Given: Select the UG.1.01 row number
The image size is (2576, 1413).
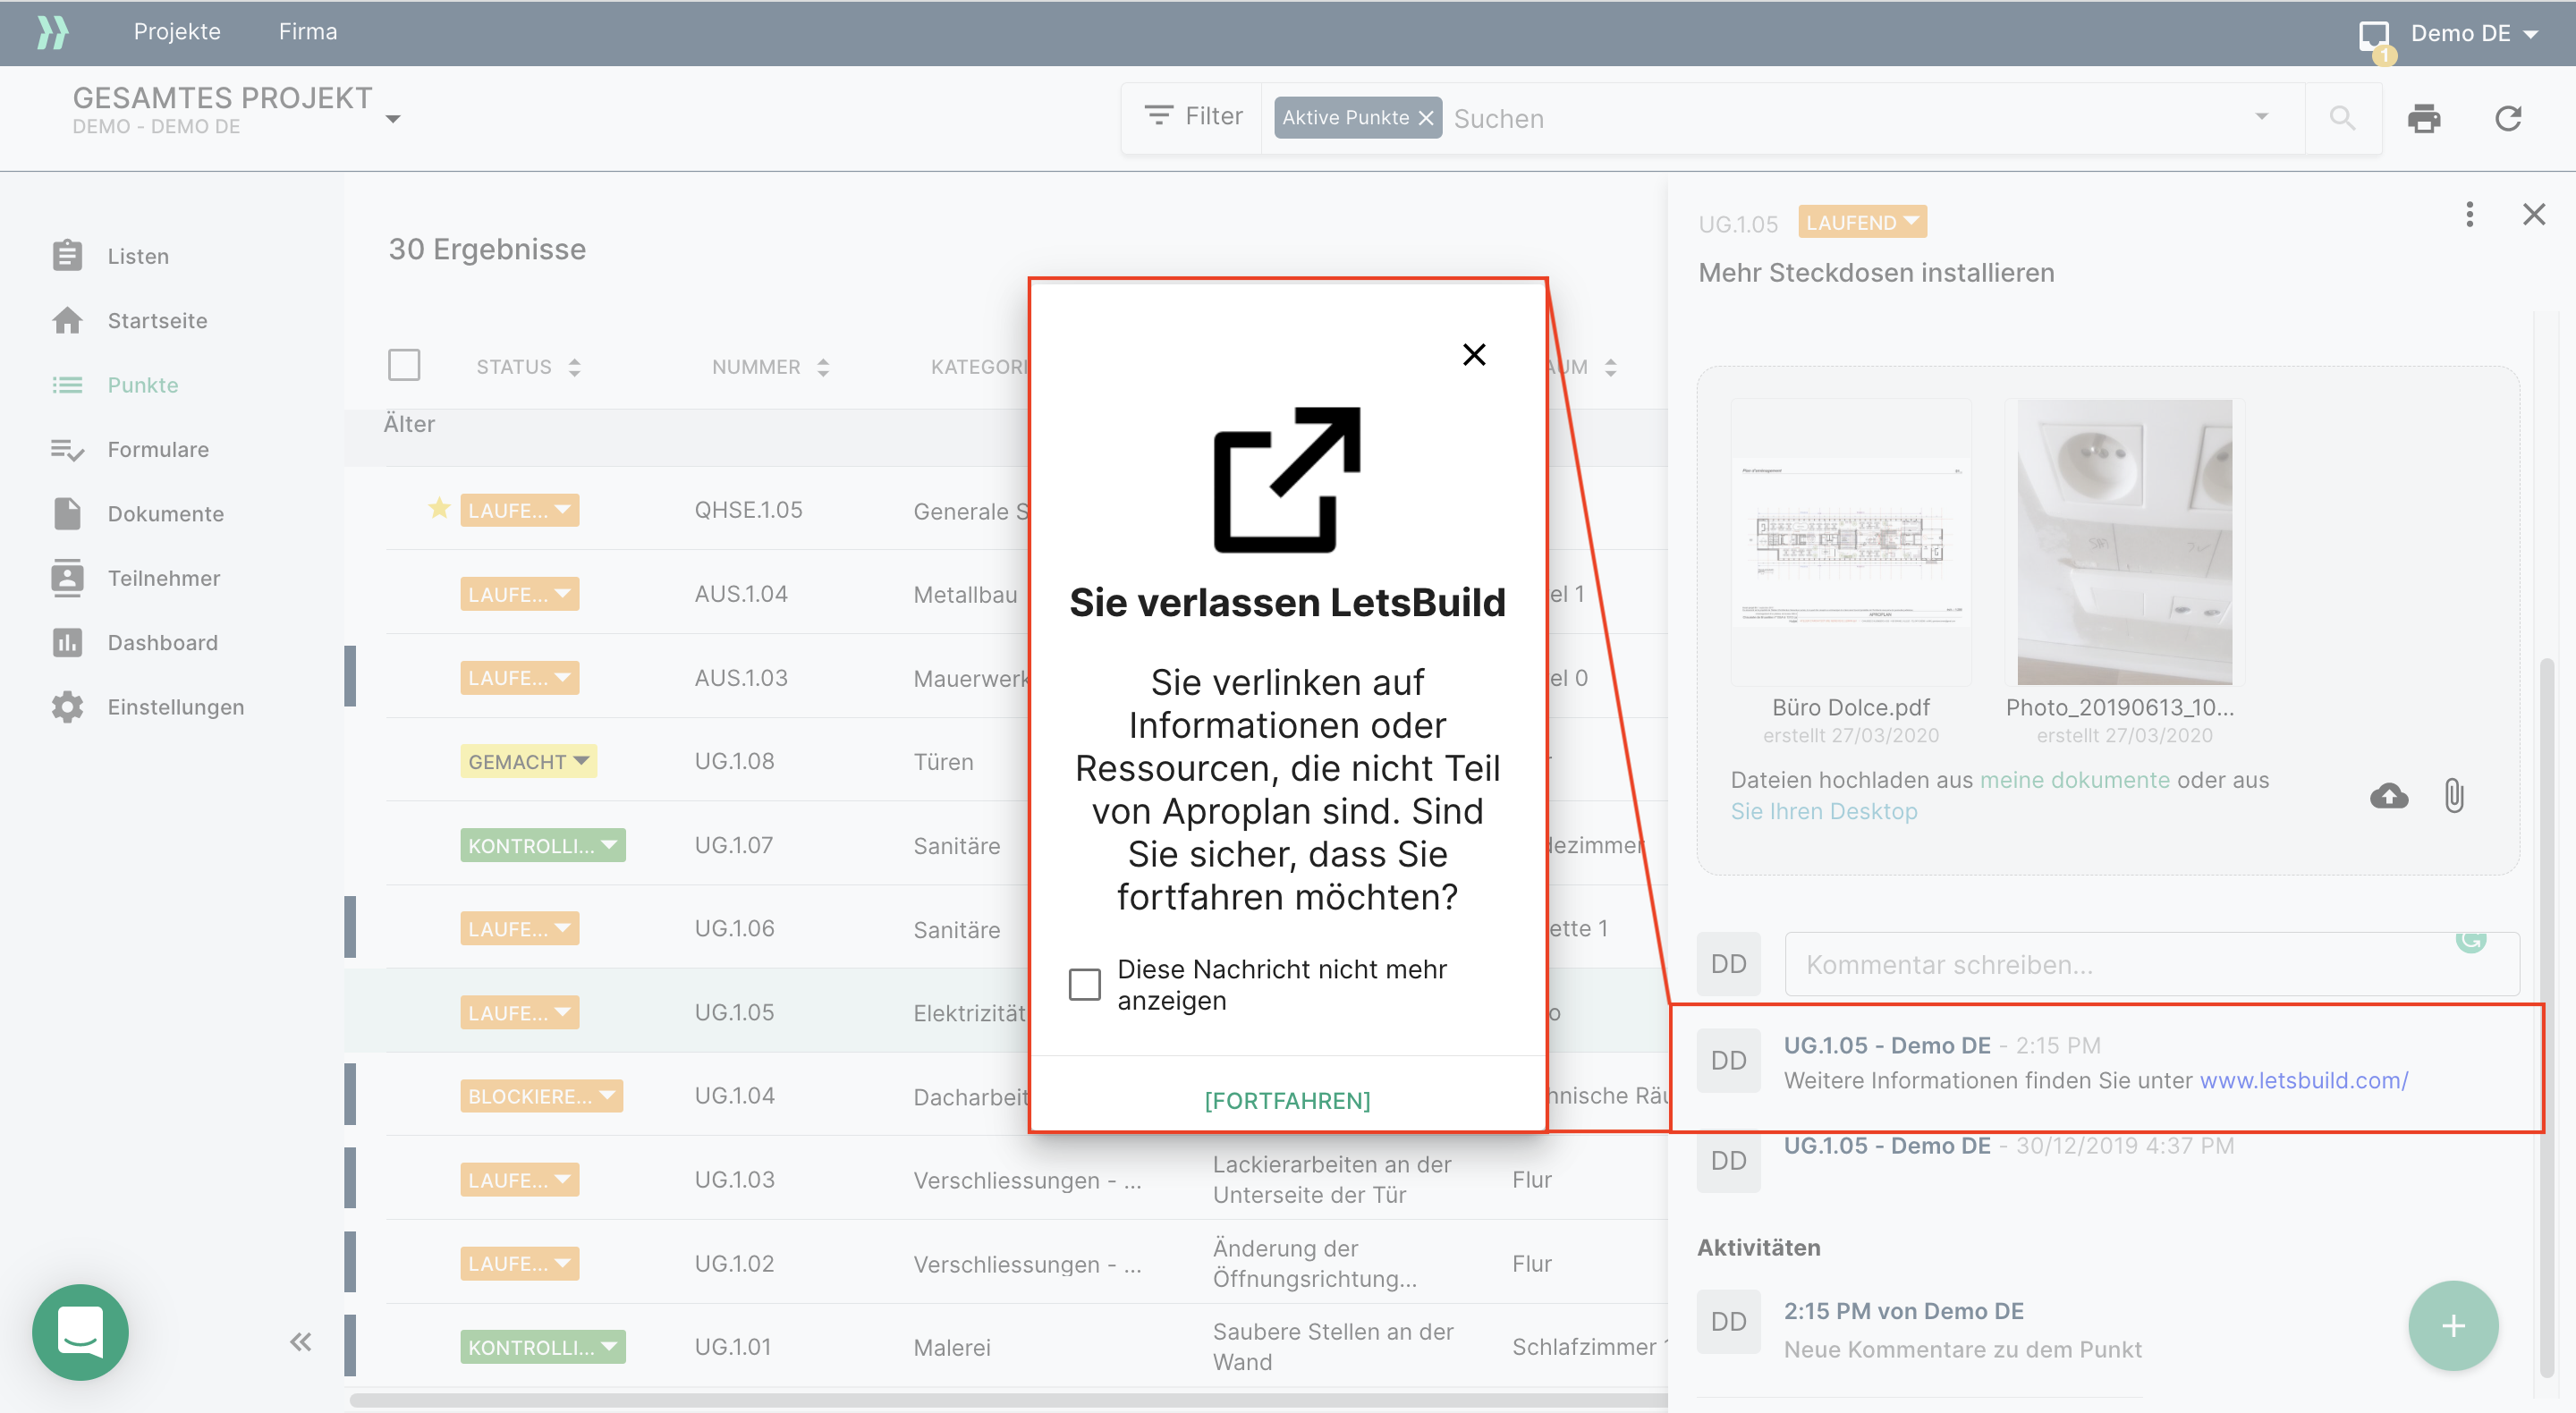Looking at the screenshot, I should click(732, 1347).
